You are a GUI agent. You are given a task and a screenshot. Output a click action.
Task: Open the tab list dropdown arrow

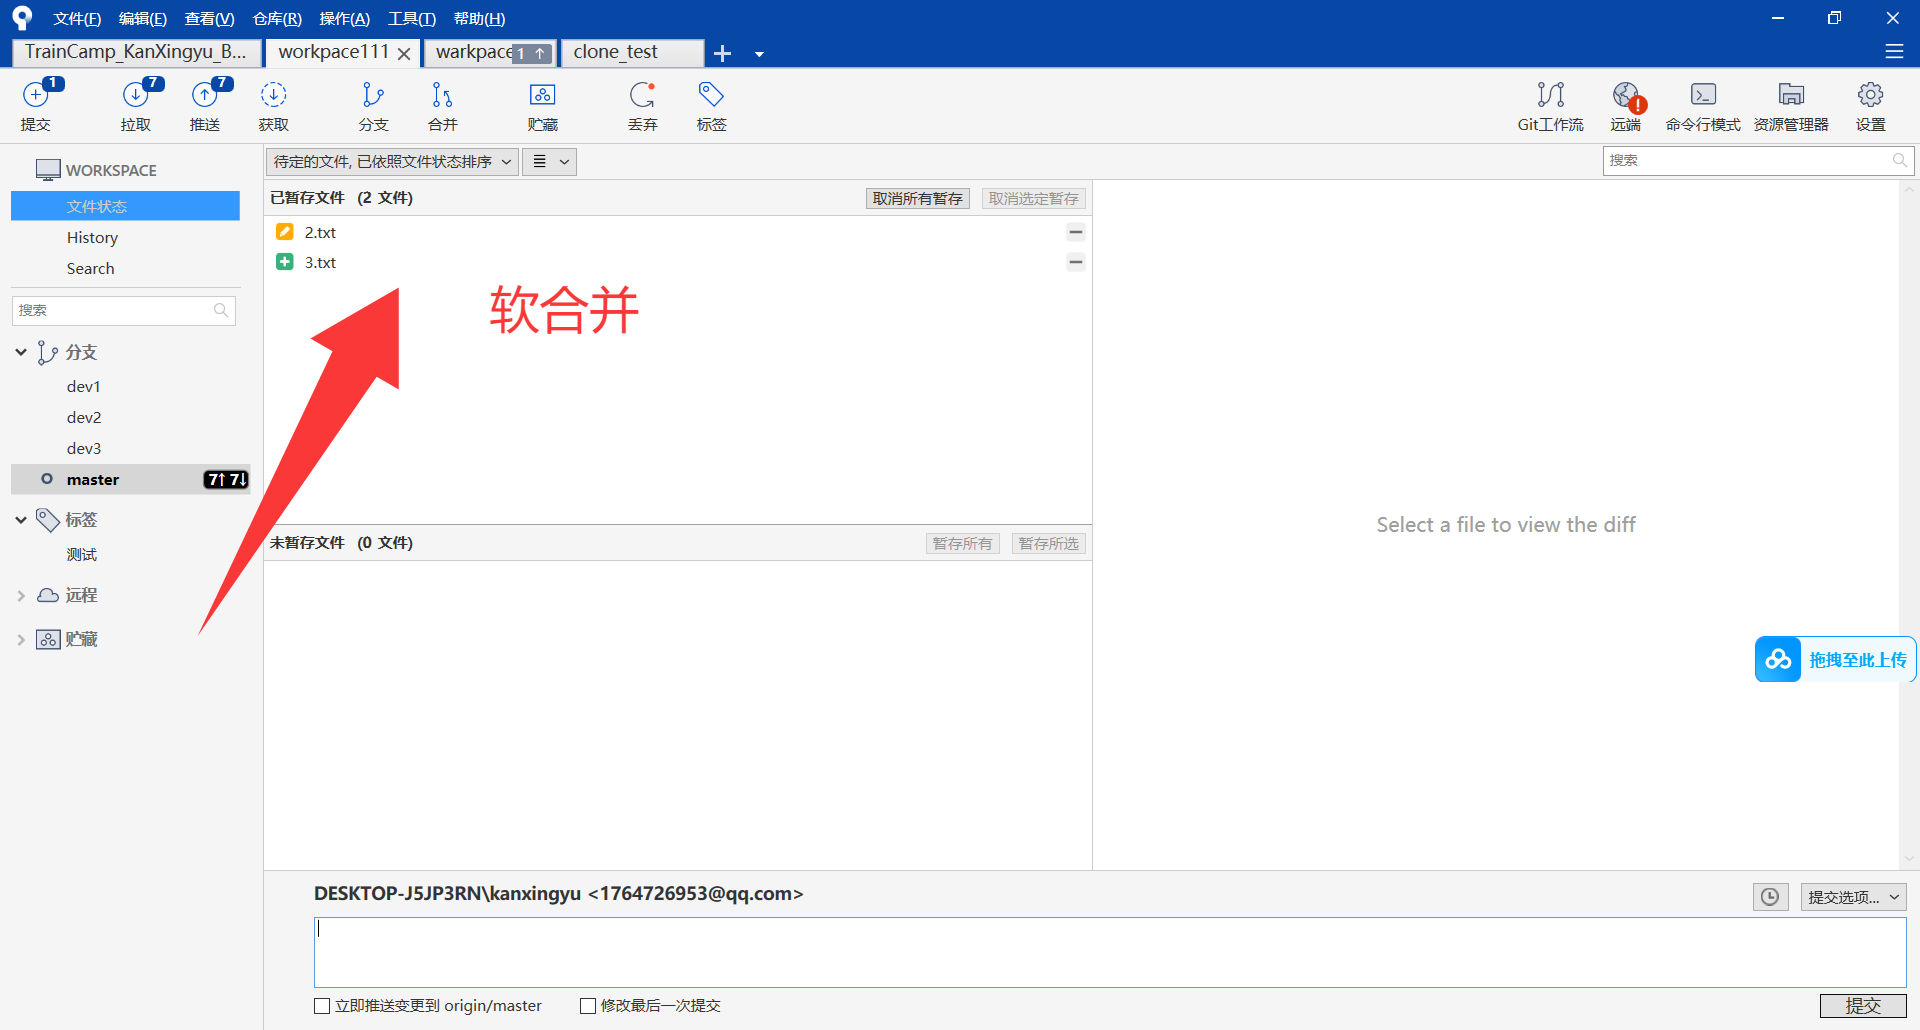[759, 54]
